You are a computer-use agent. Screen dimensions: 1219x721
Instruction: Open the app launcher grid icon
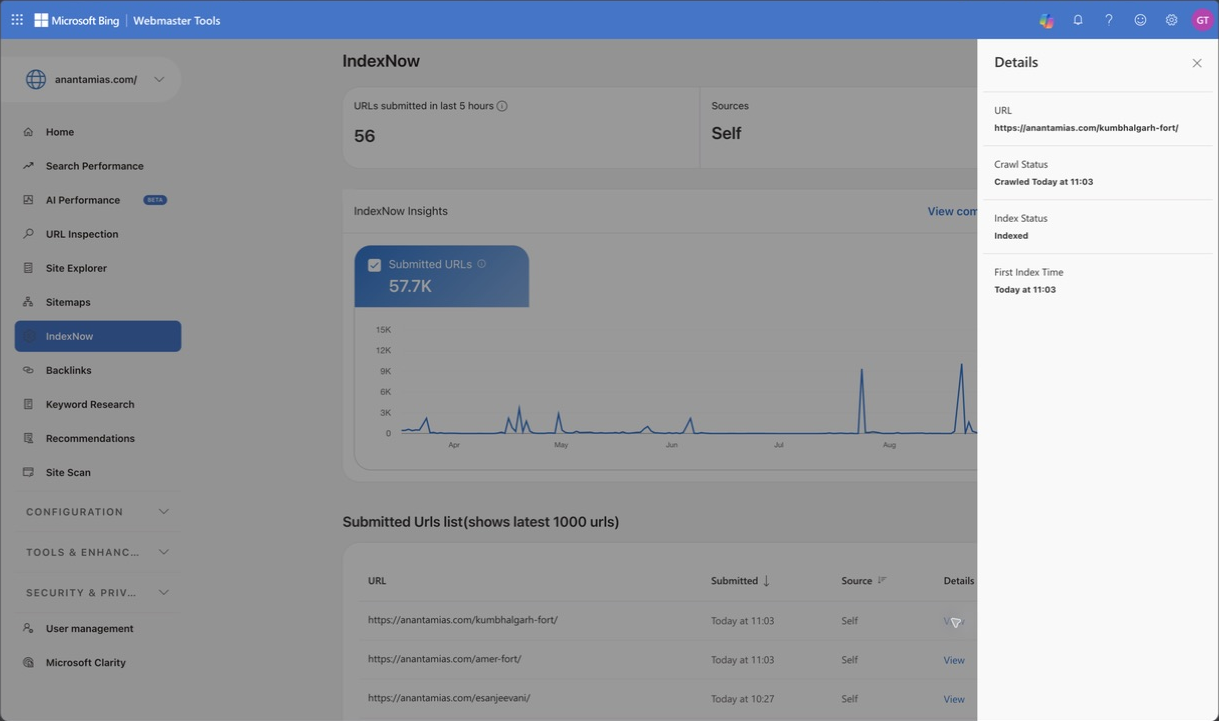(x=17, y=20)
